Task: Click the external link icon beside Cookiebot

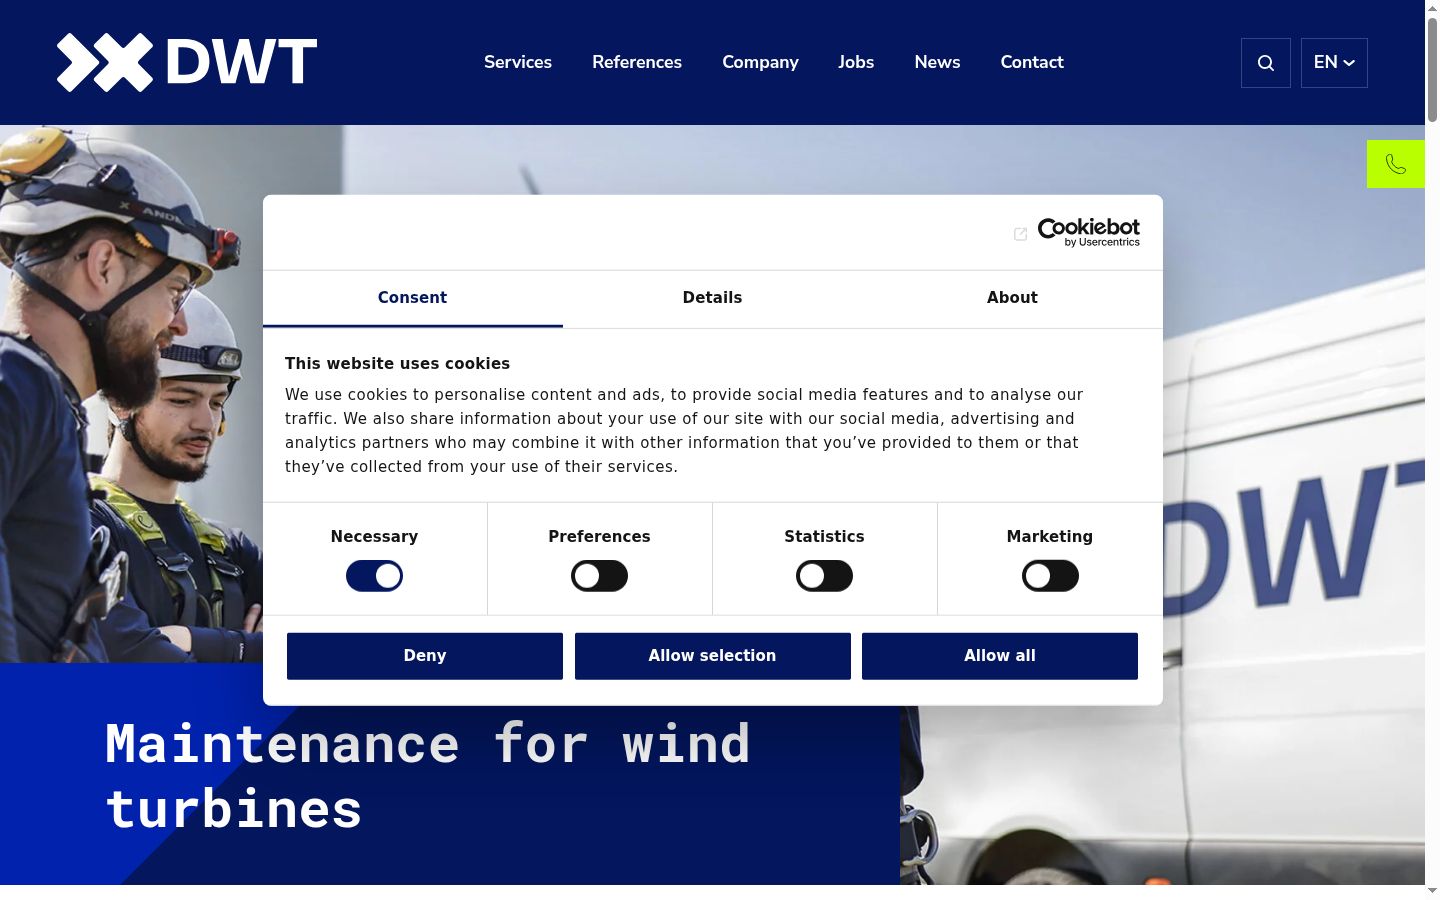Action: 1020,234
